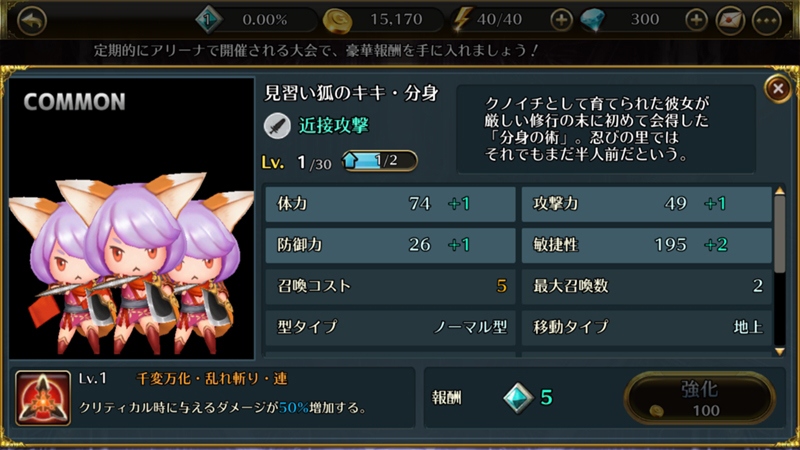Select the 体力 stat row
This screenshot has height=450, width=800.
tap(390, 204)
